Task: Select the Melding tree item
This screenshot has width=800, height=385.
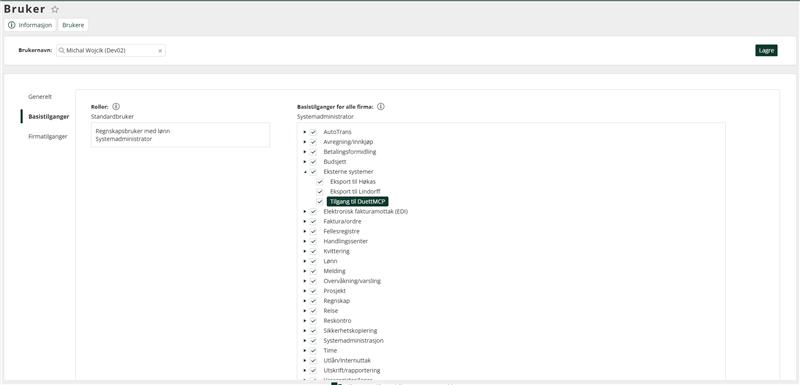Action: pyautogui.click(x=334, y=271)
